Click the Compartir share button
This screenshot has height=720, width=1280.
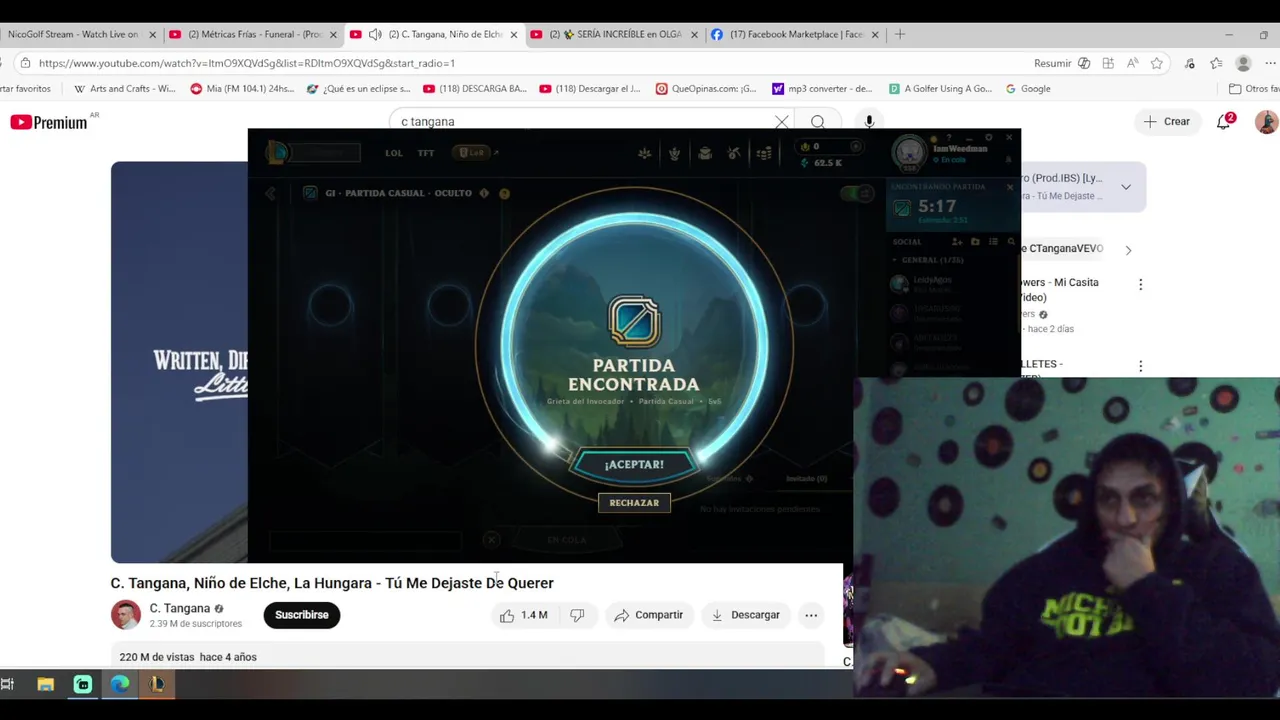coord(649,615)
